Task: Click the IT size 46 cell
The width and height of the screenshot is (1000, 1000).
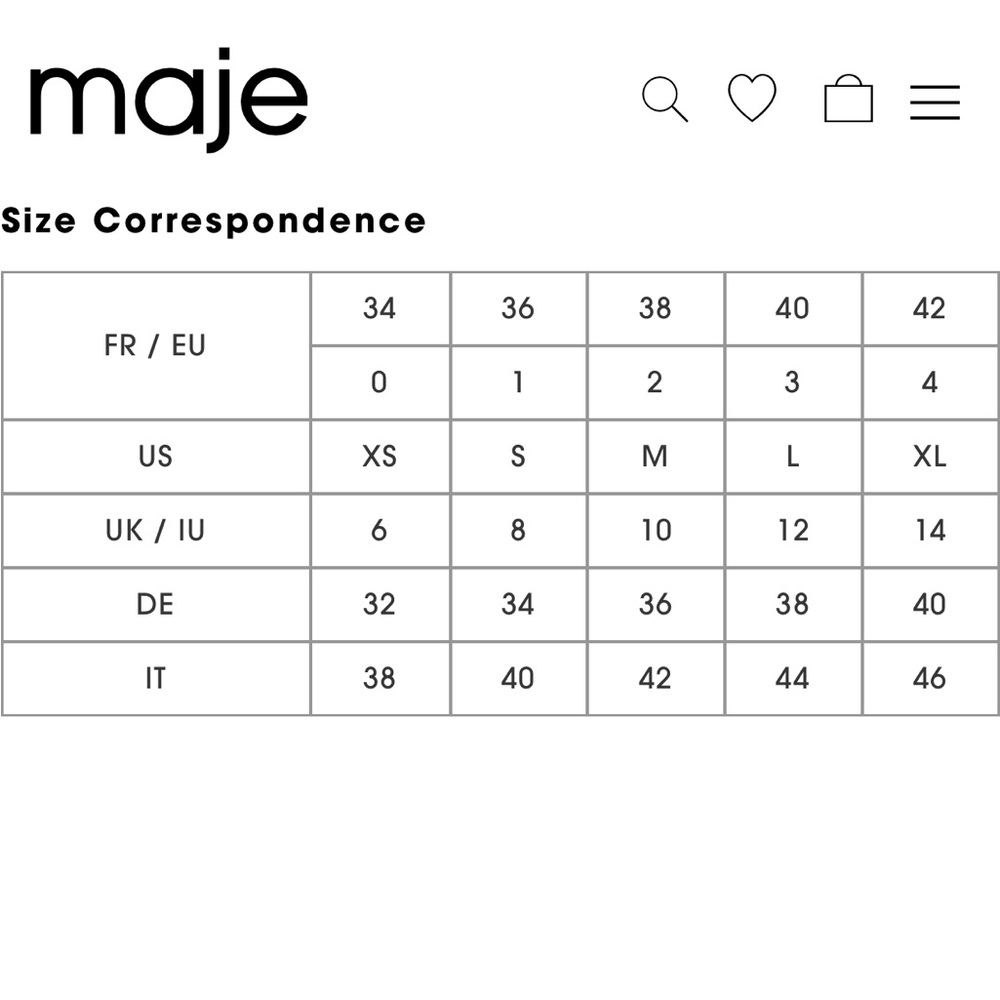Action: [x=930, y=679]
